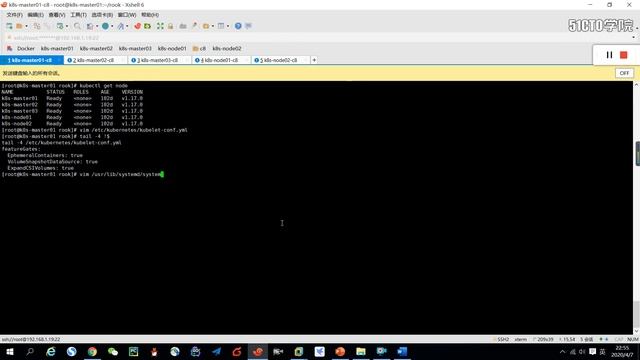The image size is (640, 360).
Task: Click the k8s-master03 quick link
Action: point(135,49)
